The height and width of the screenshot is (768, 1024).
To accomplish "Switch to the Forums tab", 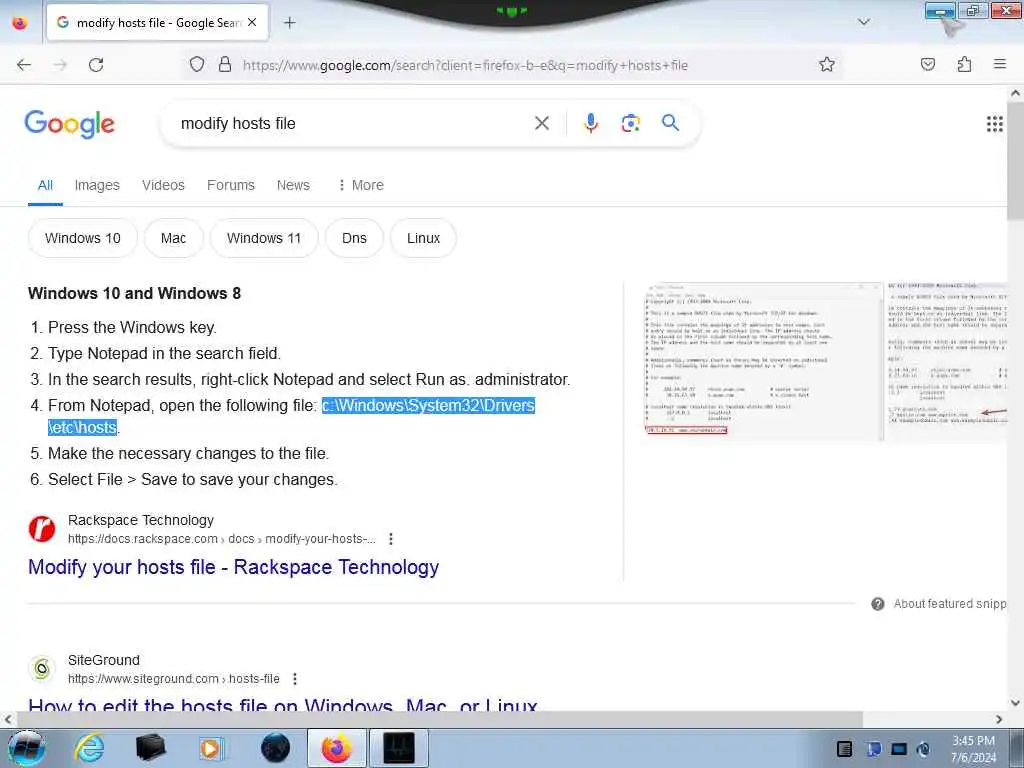I will pos(231,185).
